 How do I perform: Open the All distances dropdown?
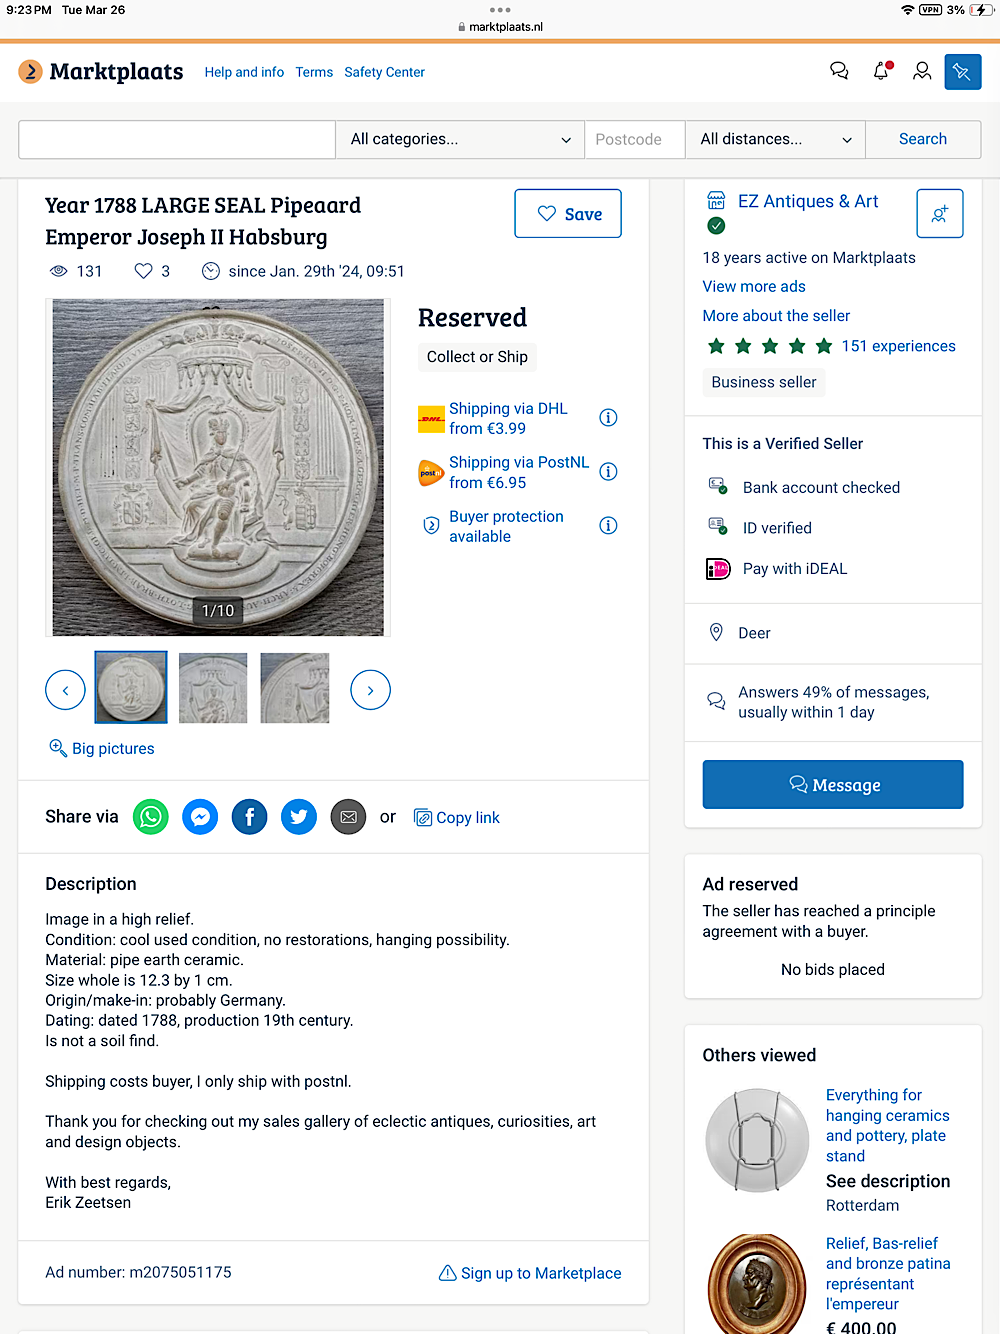775,139
